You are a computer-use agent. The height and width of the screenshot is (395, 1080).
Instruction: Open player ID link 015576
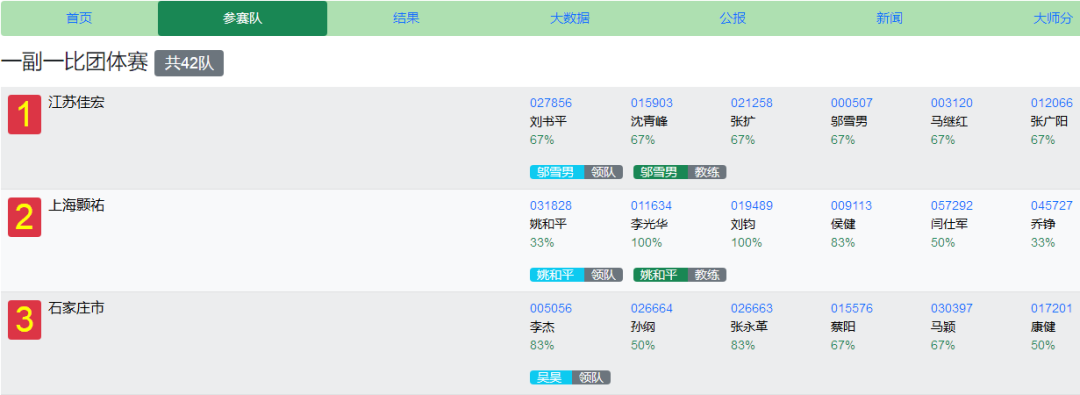click(852, 309)
